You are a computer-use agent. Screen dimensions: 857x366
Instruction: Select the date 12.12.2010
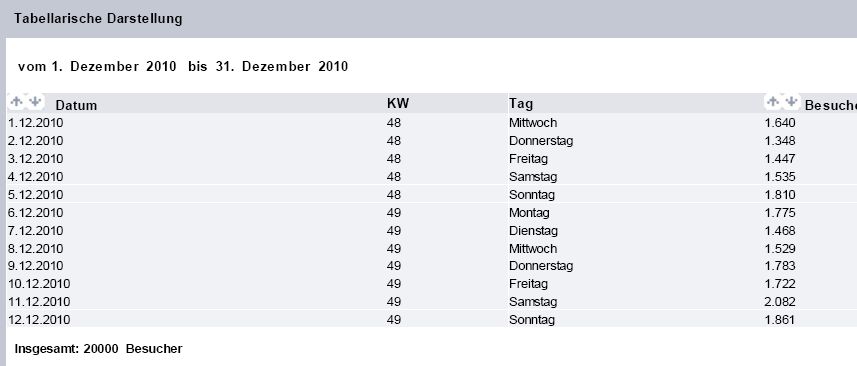(x=39, y=320)
